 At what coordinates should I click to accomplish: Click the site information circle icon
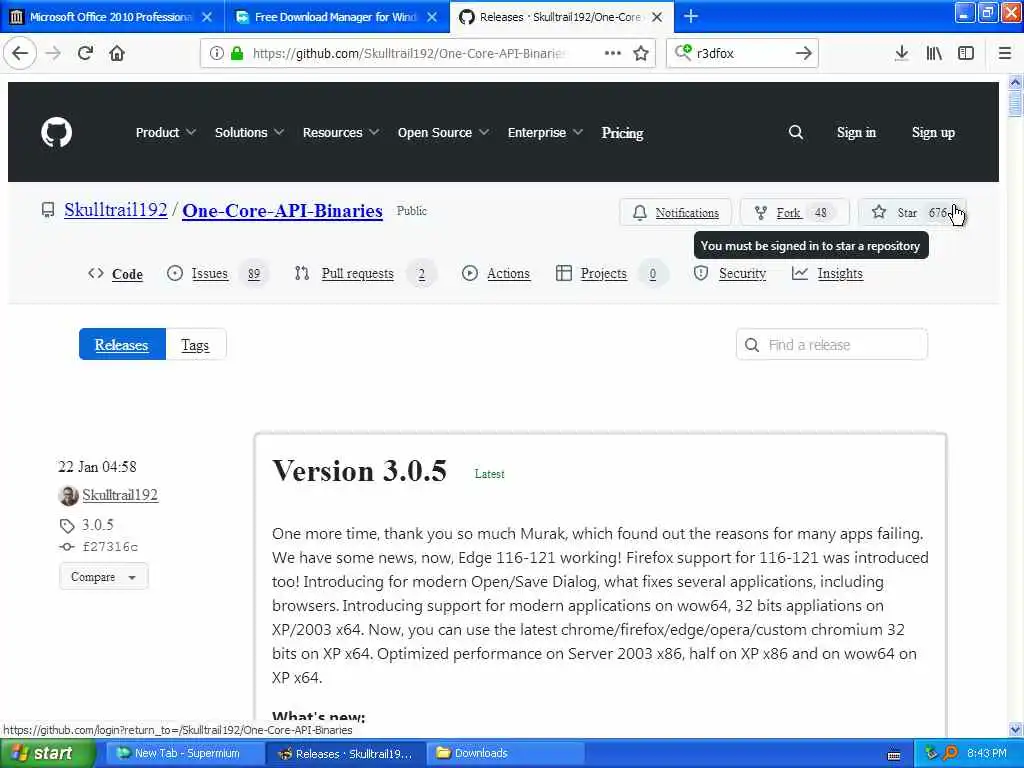217,54
